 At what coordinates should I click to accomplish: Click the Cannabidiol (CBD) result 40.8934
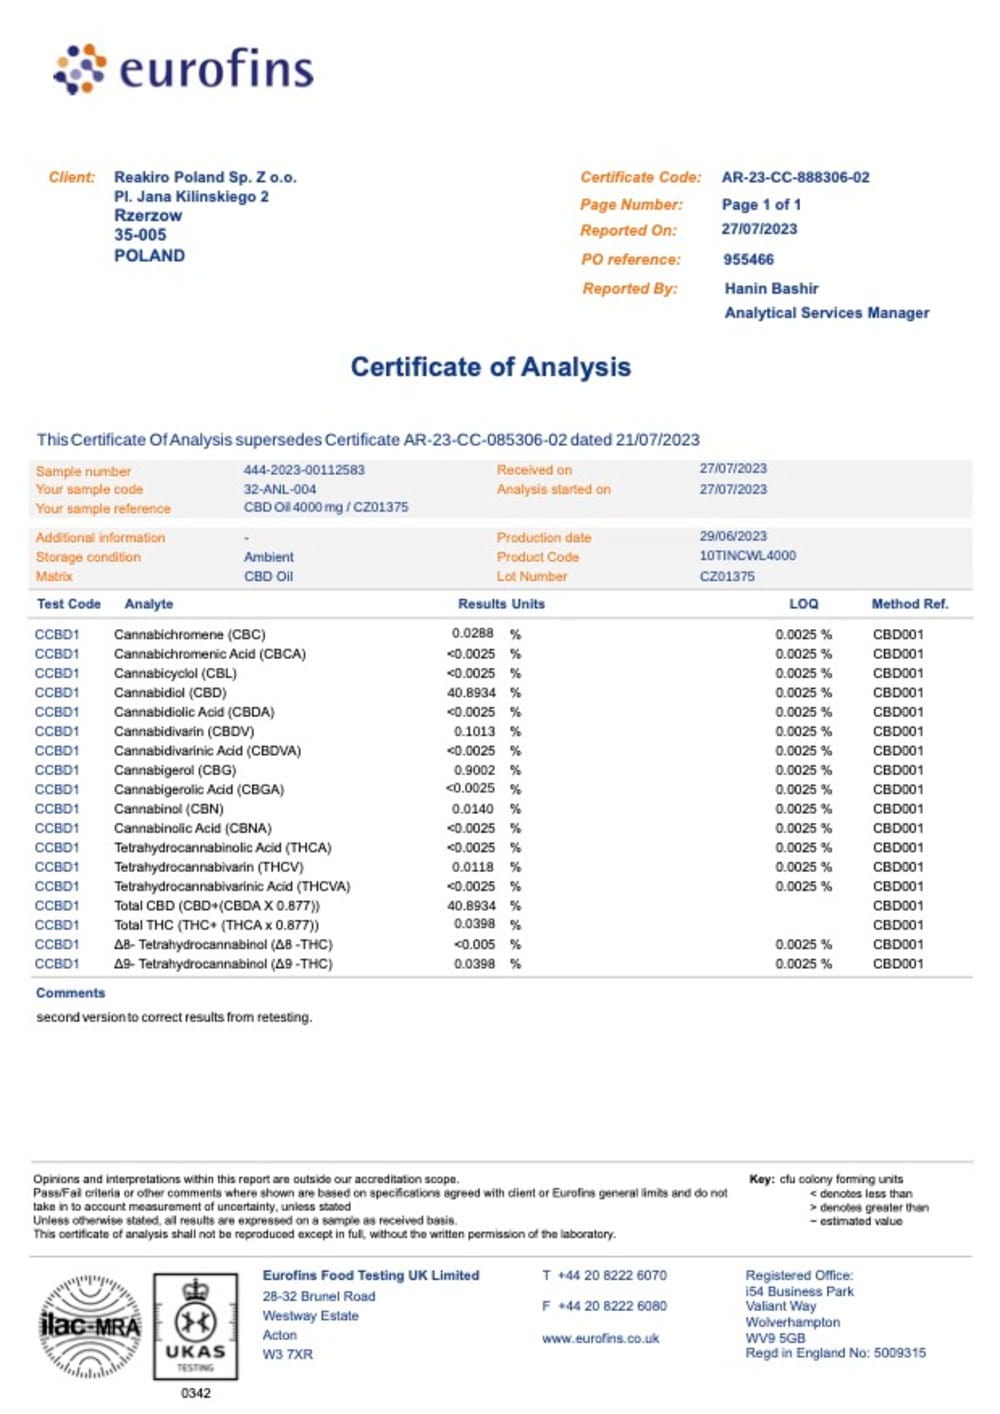pyautogui.click(x=471, y=692)
